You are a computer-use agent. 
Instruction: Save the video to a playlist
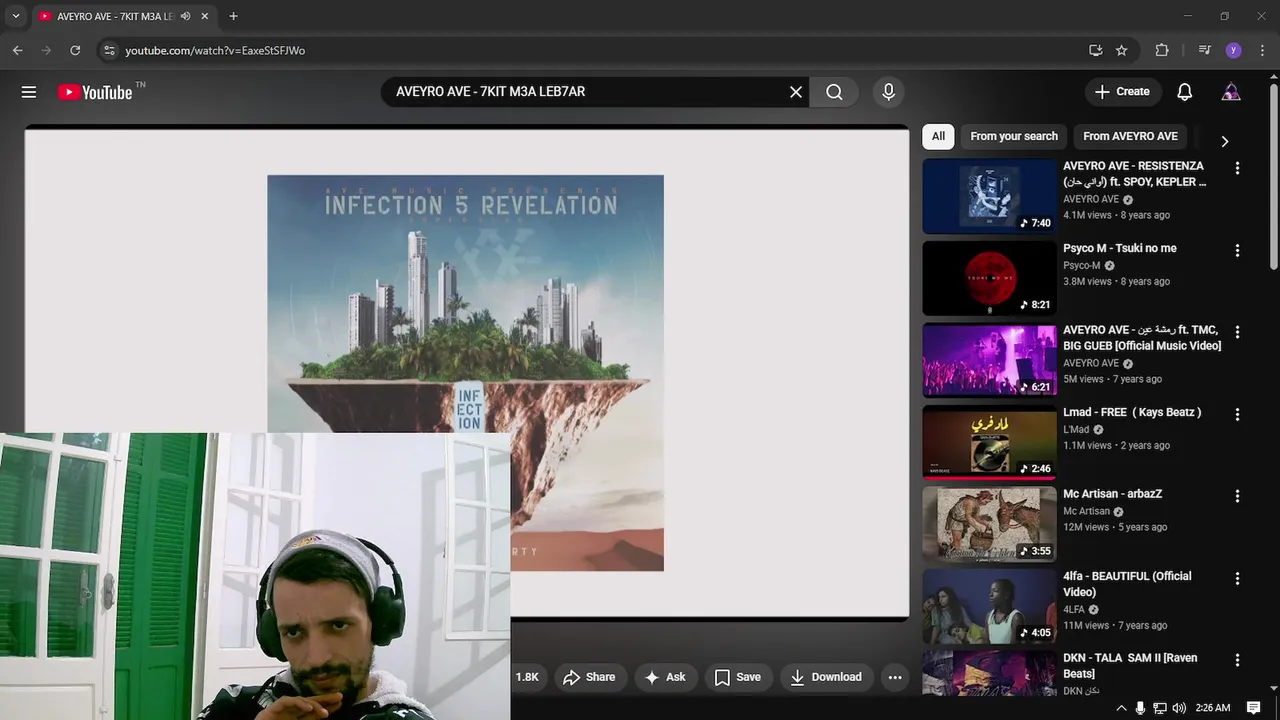[737, 677]
